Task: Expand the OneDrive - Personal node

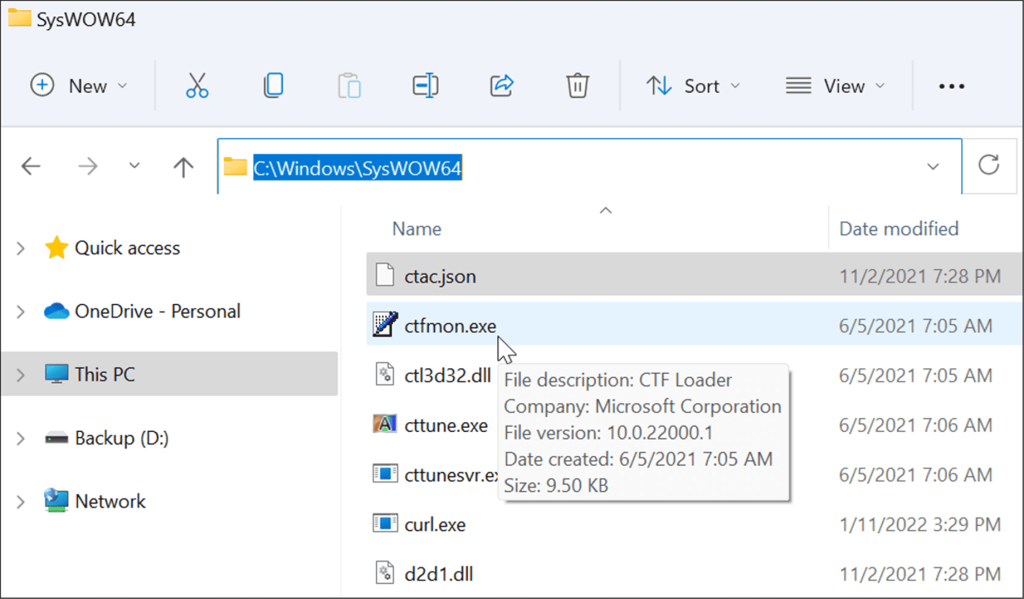Action: (21, 312)
